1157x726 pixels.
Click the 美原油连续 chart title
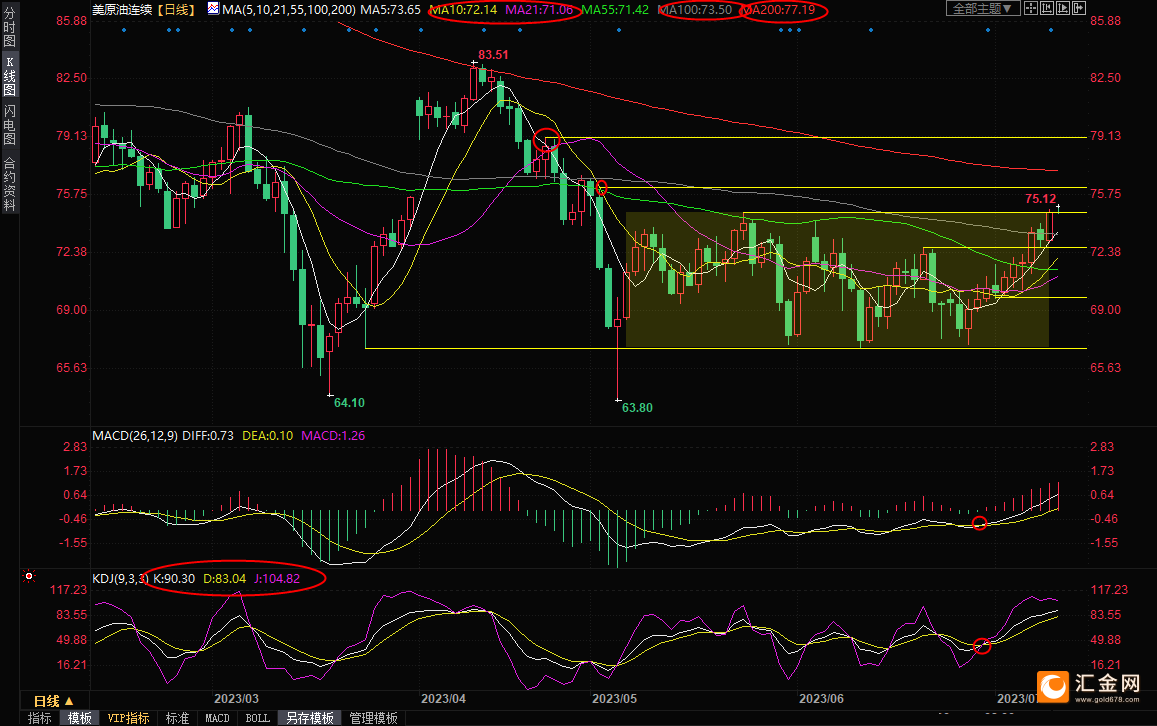pos(122,10)
